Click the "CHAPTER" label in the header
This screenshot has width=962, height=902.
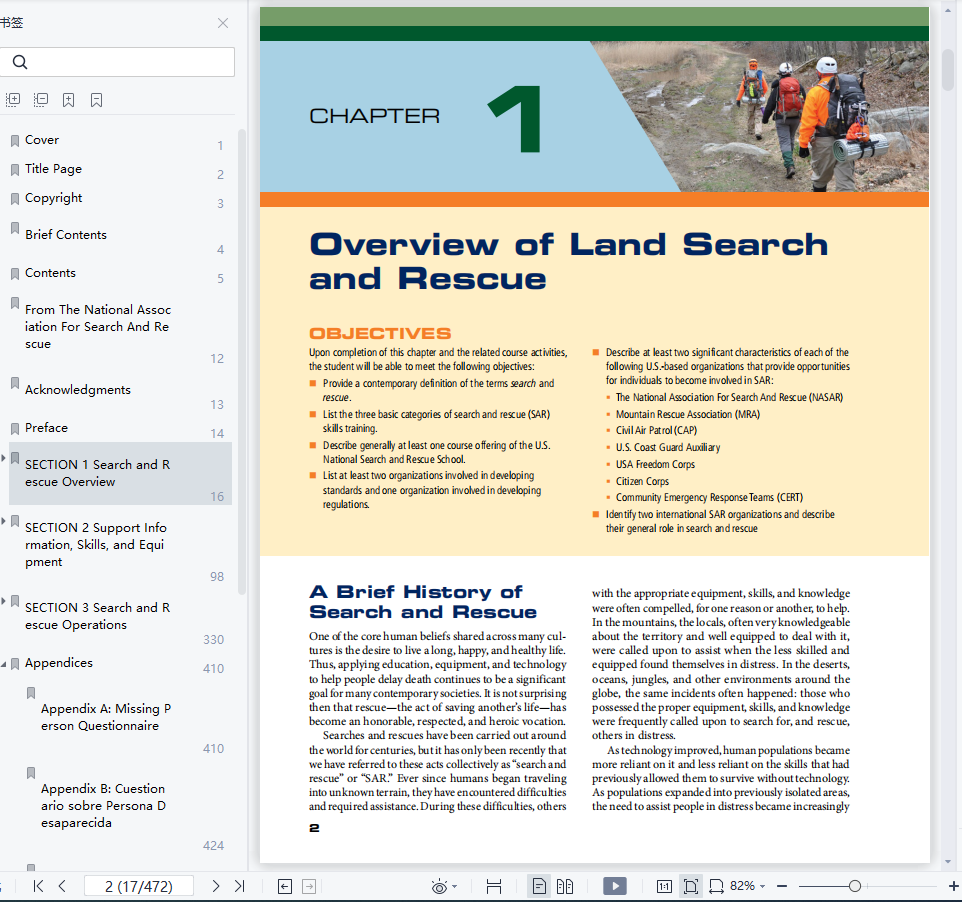click(374, 116)
